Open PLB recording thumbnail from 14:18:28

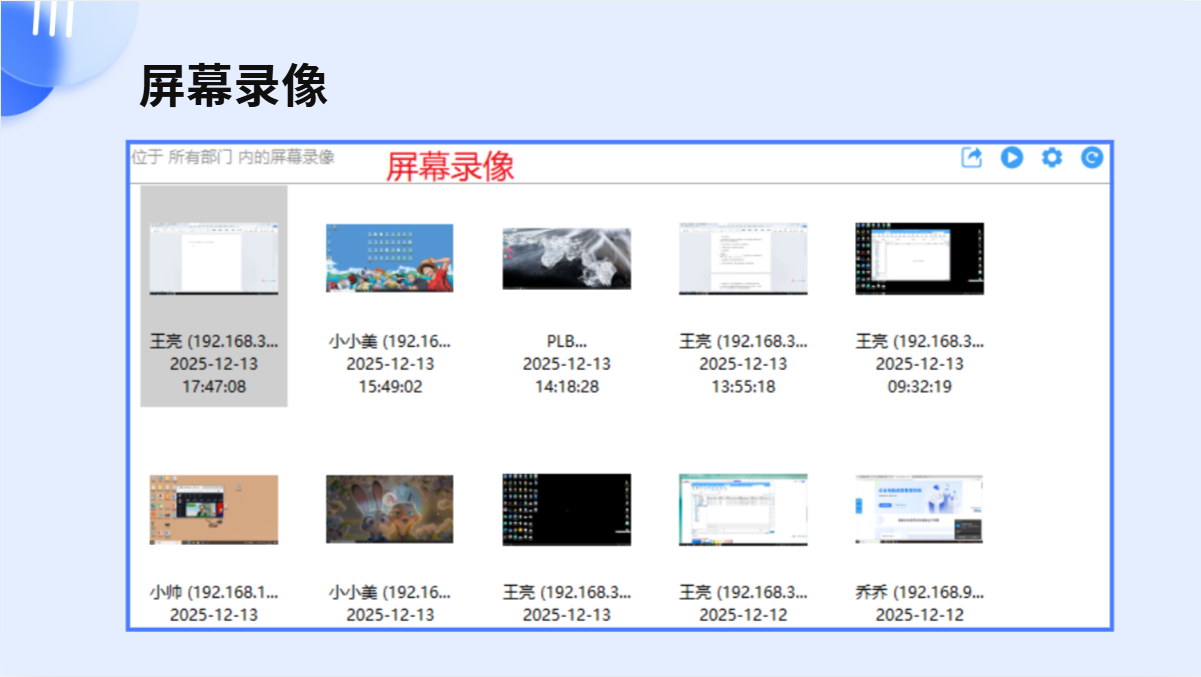(x=567, y=259)
